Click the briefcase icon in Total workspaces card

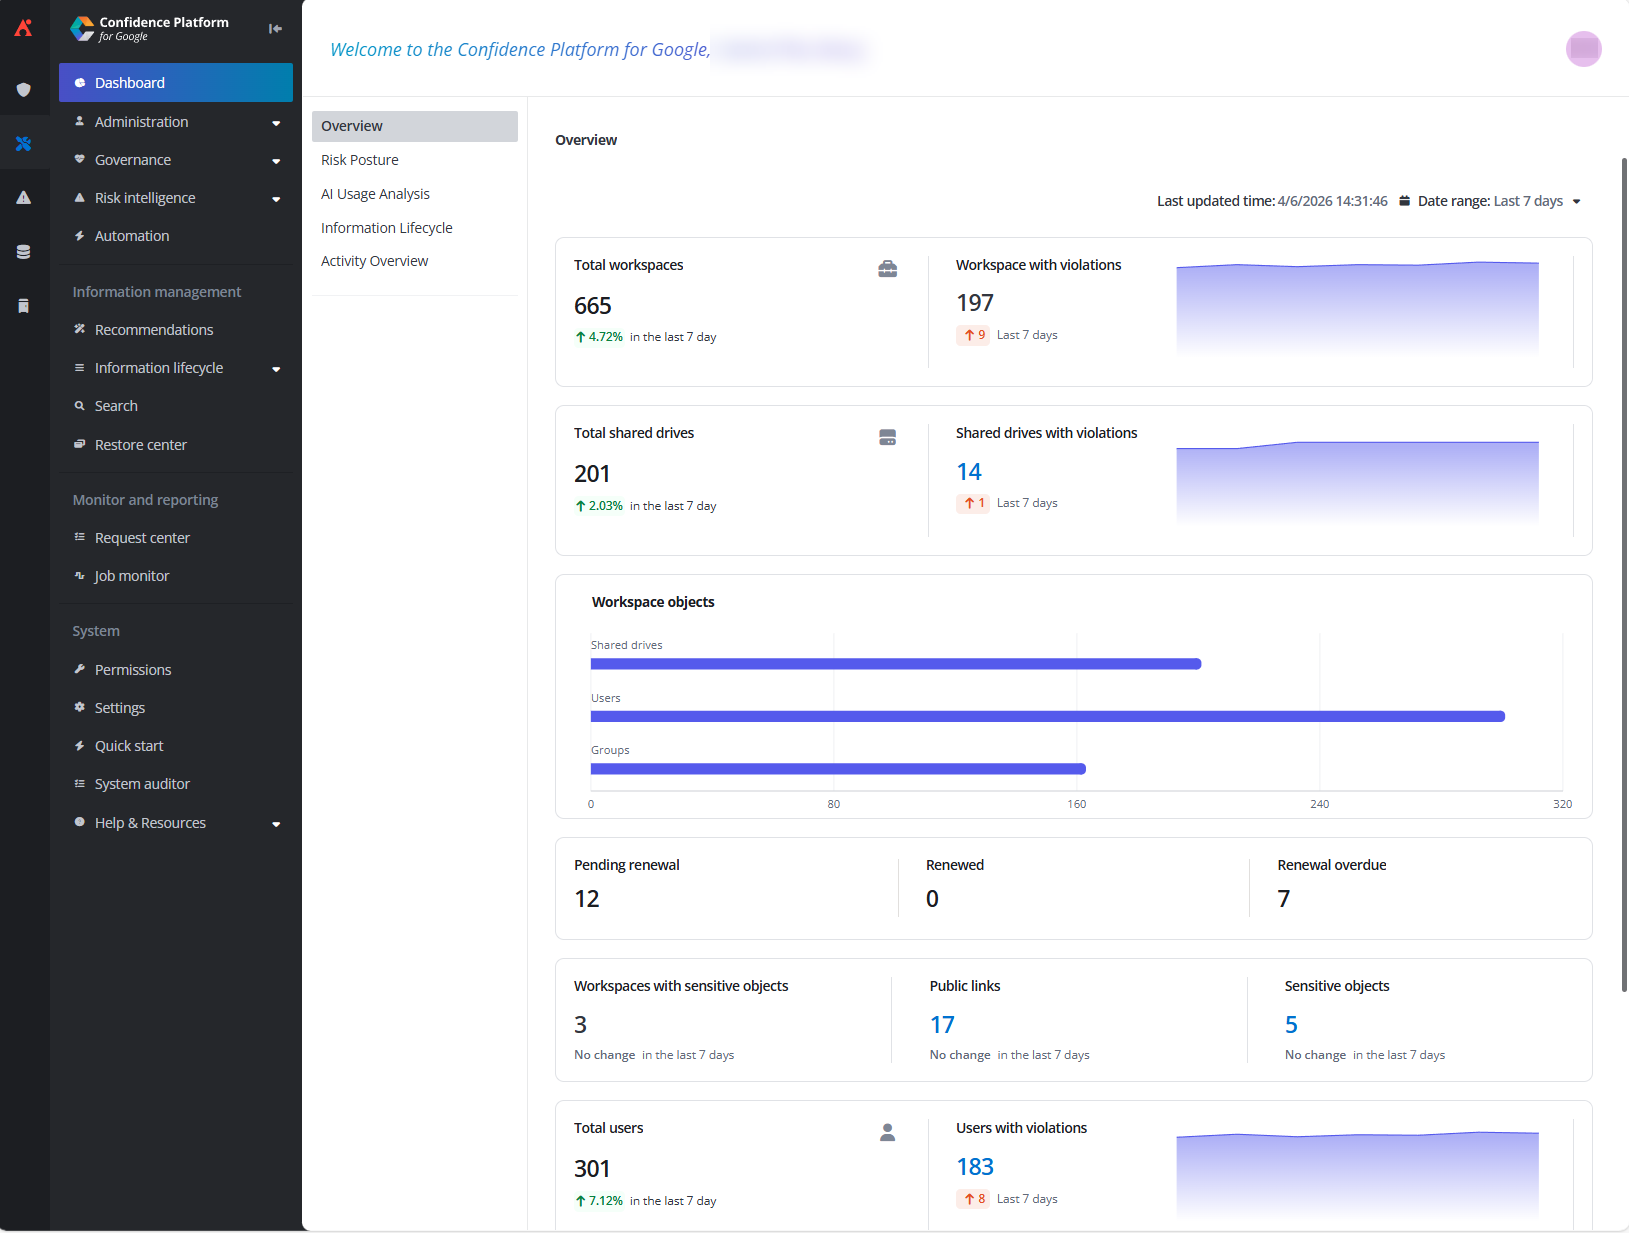click(887, 269)
